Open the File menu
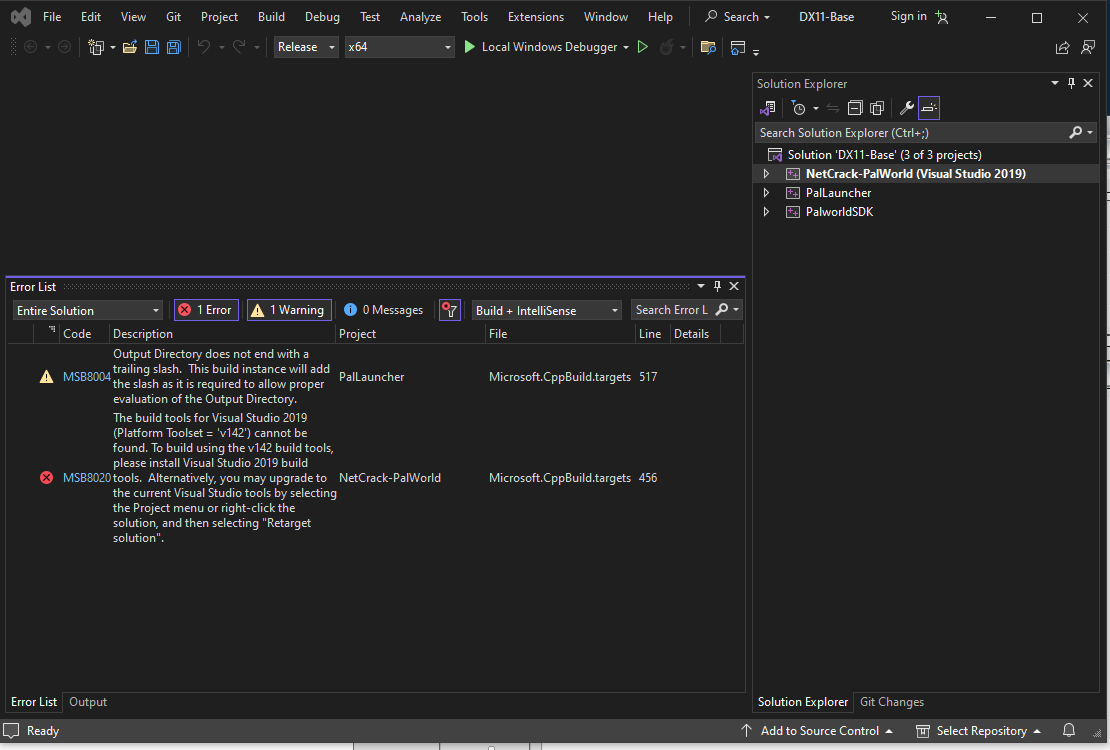 click(52, 16)
